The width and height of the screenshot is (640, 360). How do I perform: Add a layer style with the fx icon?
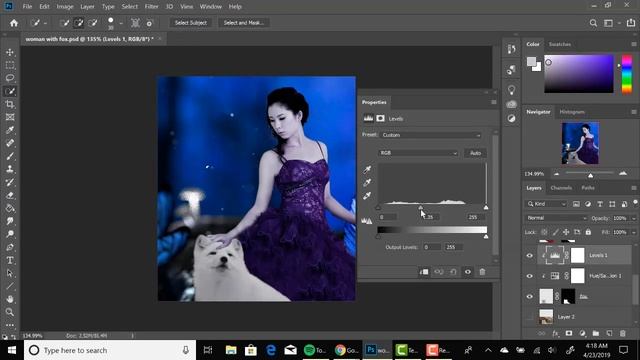click(x=555, y=333)
